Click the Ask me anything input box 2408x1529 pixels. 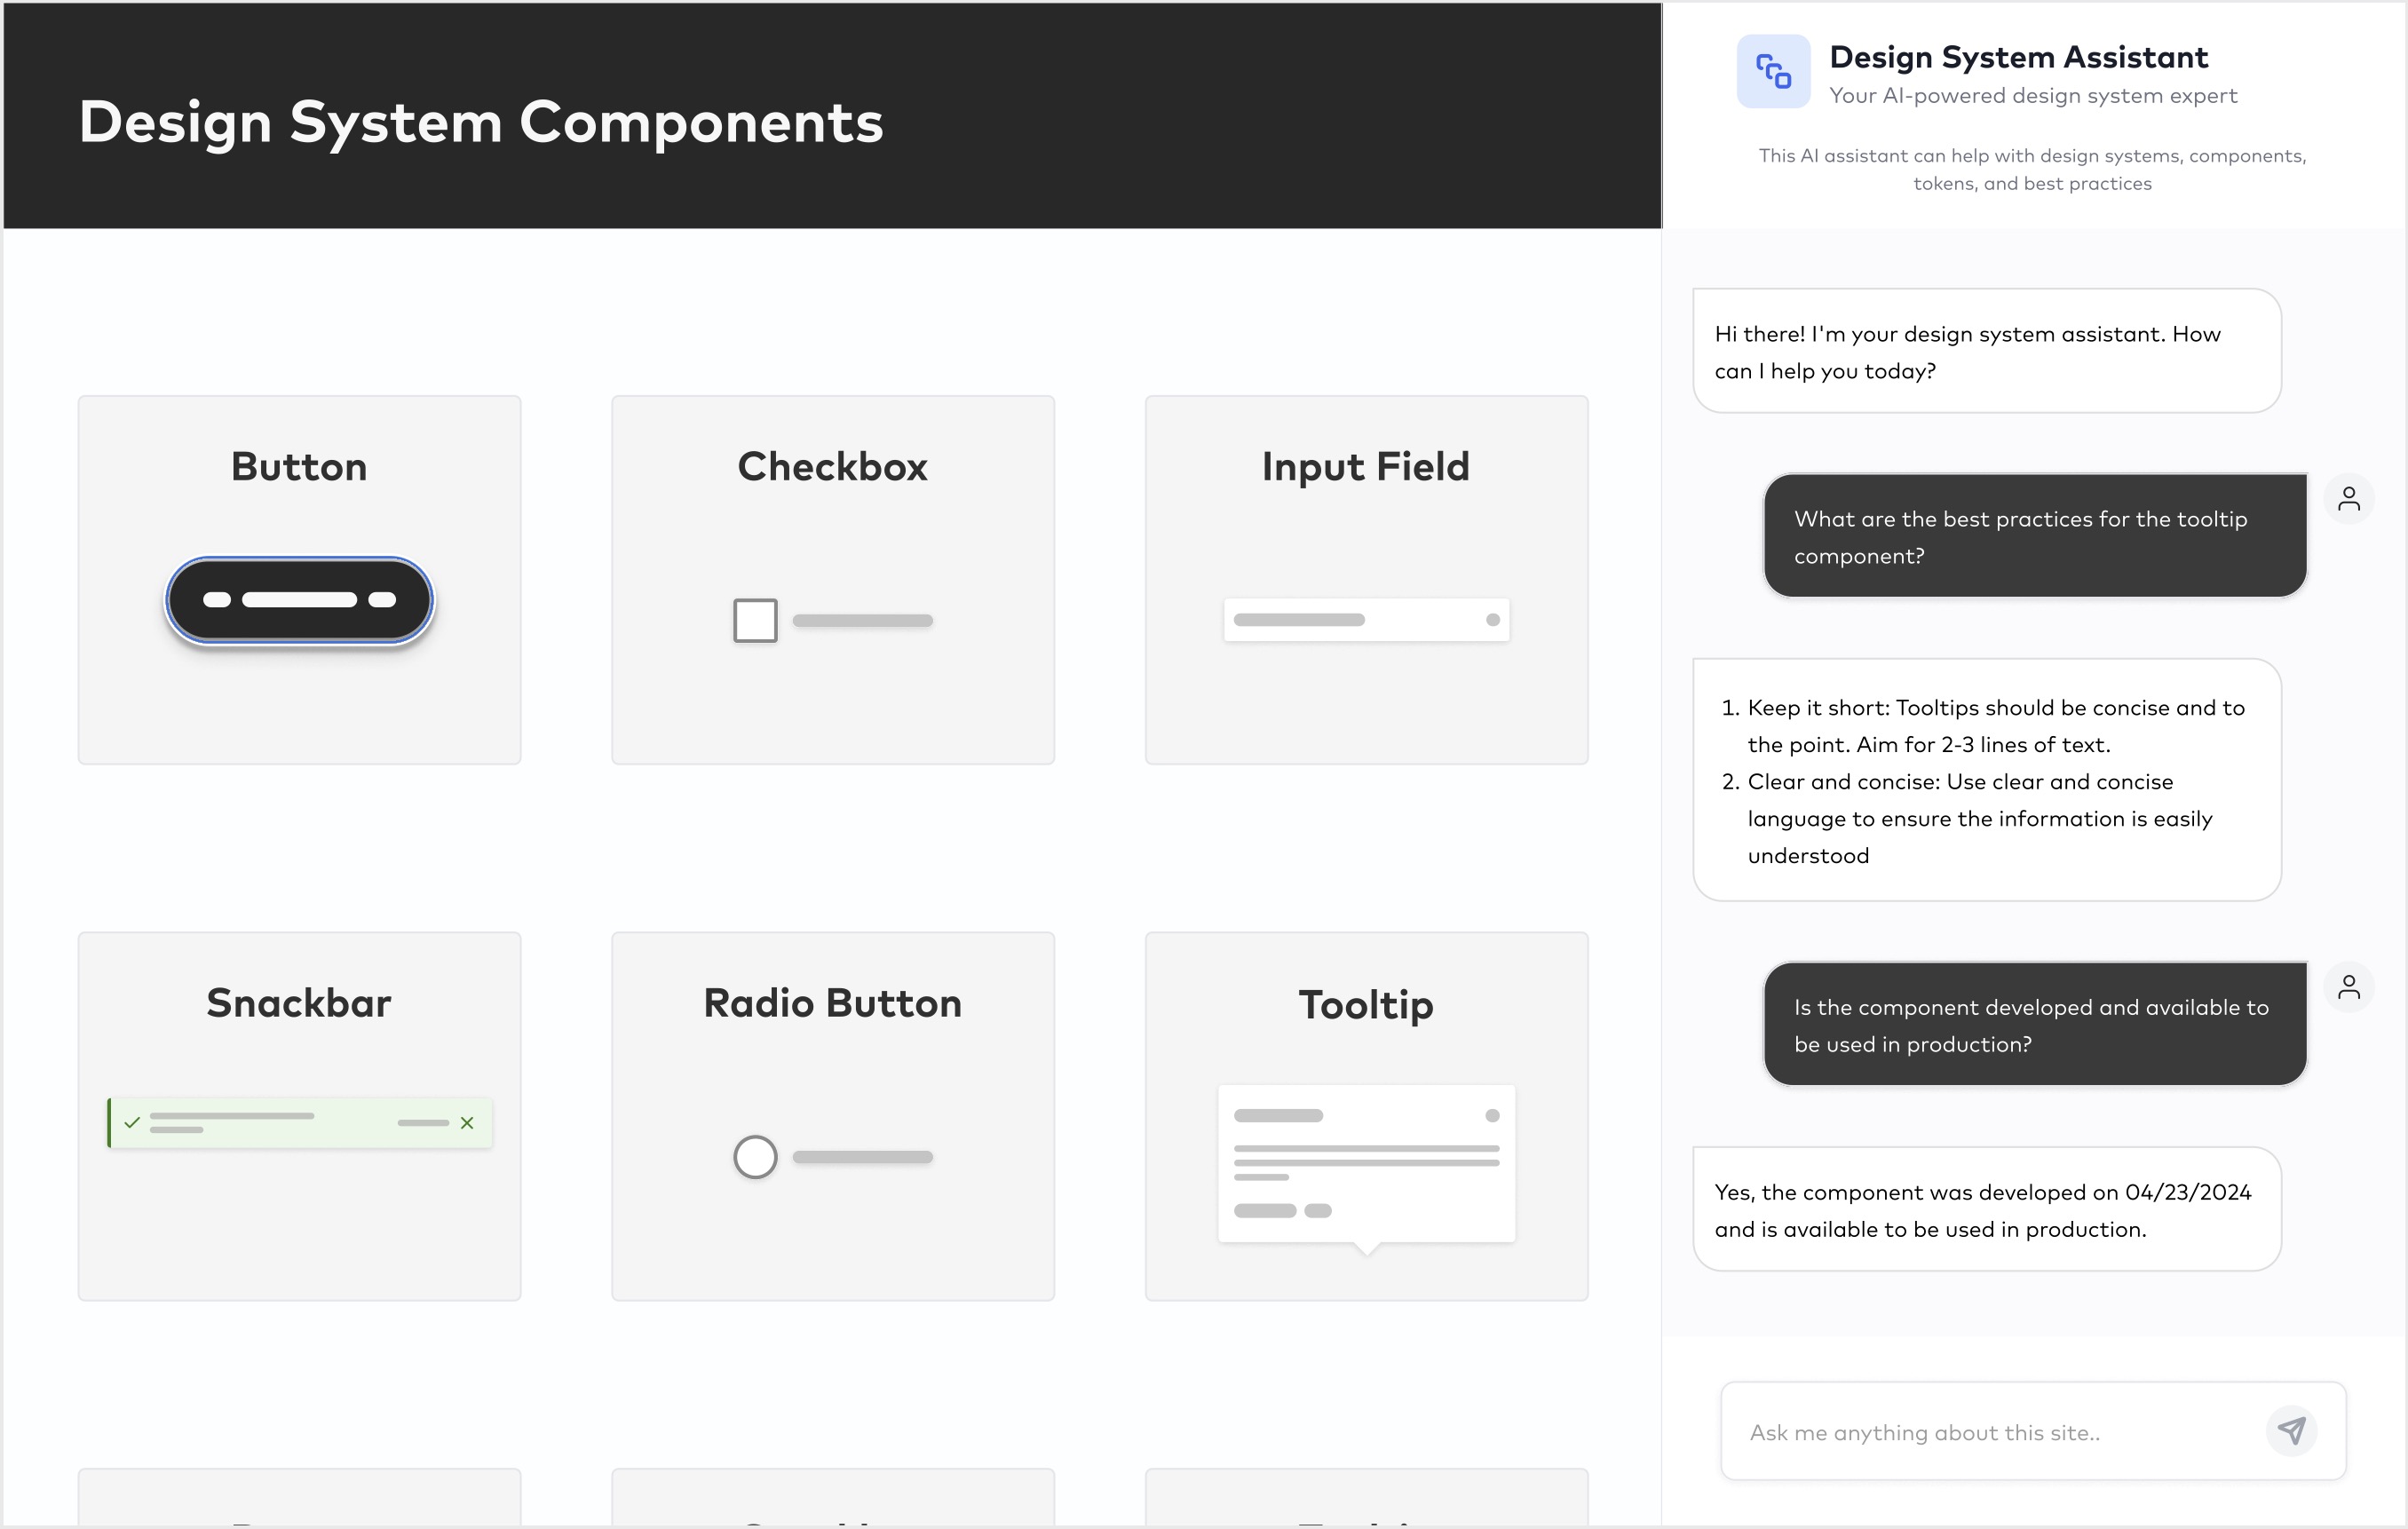coord(1990,1432)
